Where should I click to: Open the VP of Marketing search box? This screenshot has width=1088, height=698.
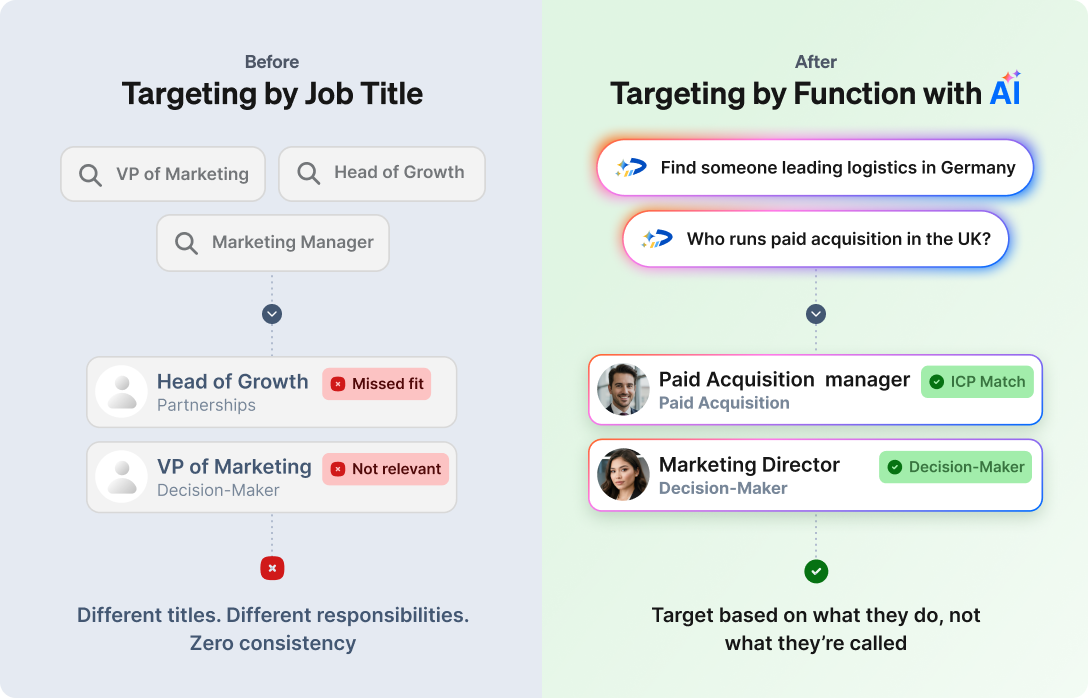point(163,174)
